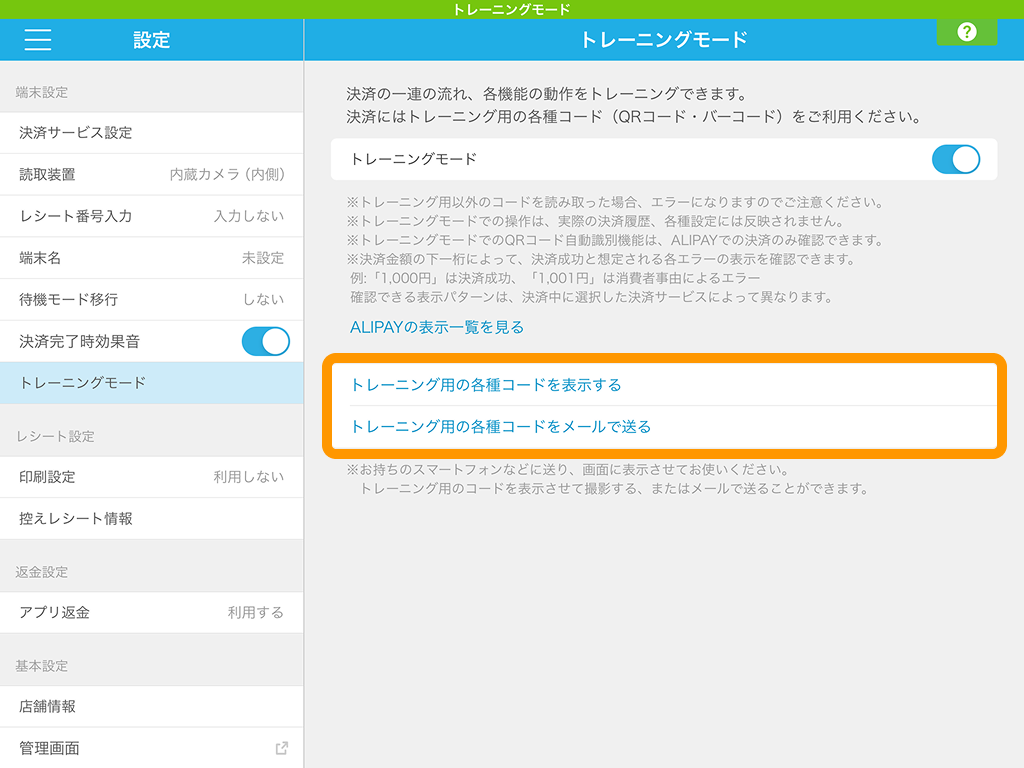Open the アプリ返金 refund setting

pos(151,612)
